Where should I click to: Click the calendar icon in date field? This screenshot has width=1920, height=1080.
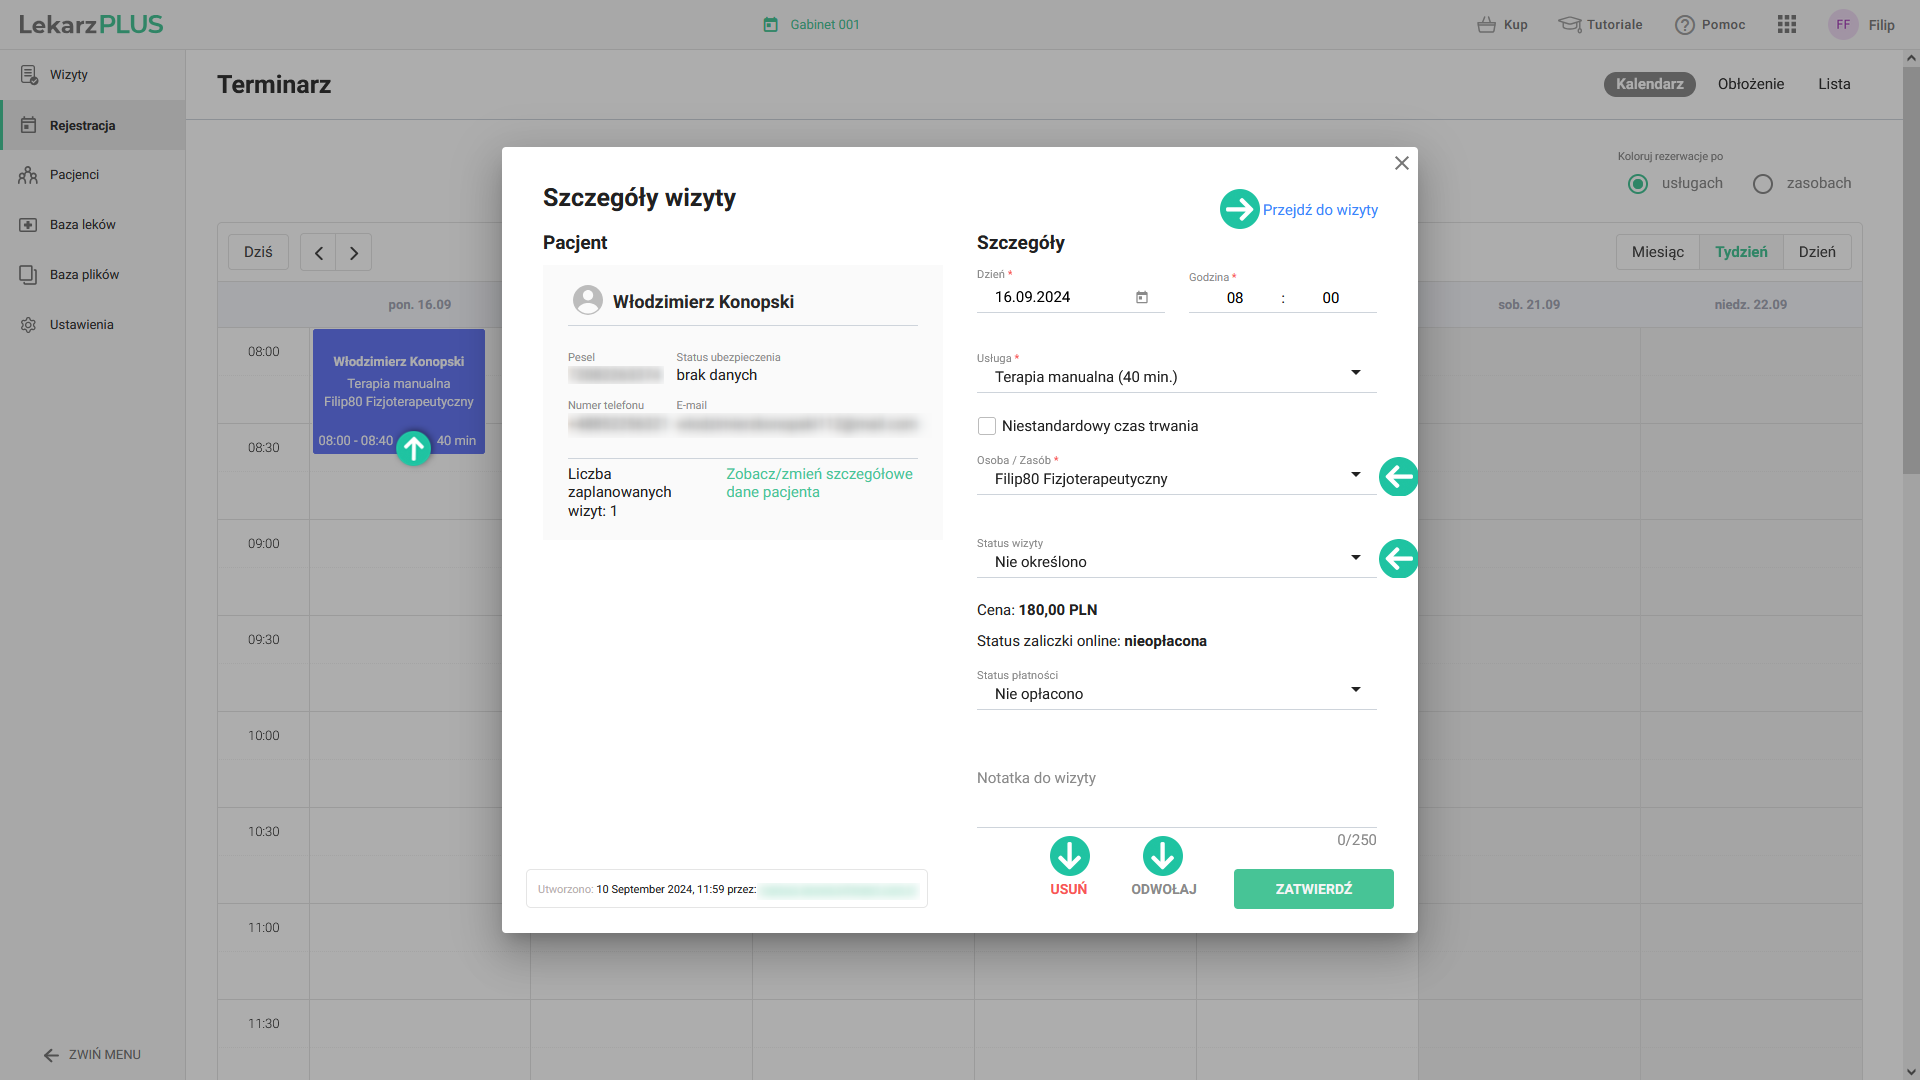(1141, 297)
